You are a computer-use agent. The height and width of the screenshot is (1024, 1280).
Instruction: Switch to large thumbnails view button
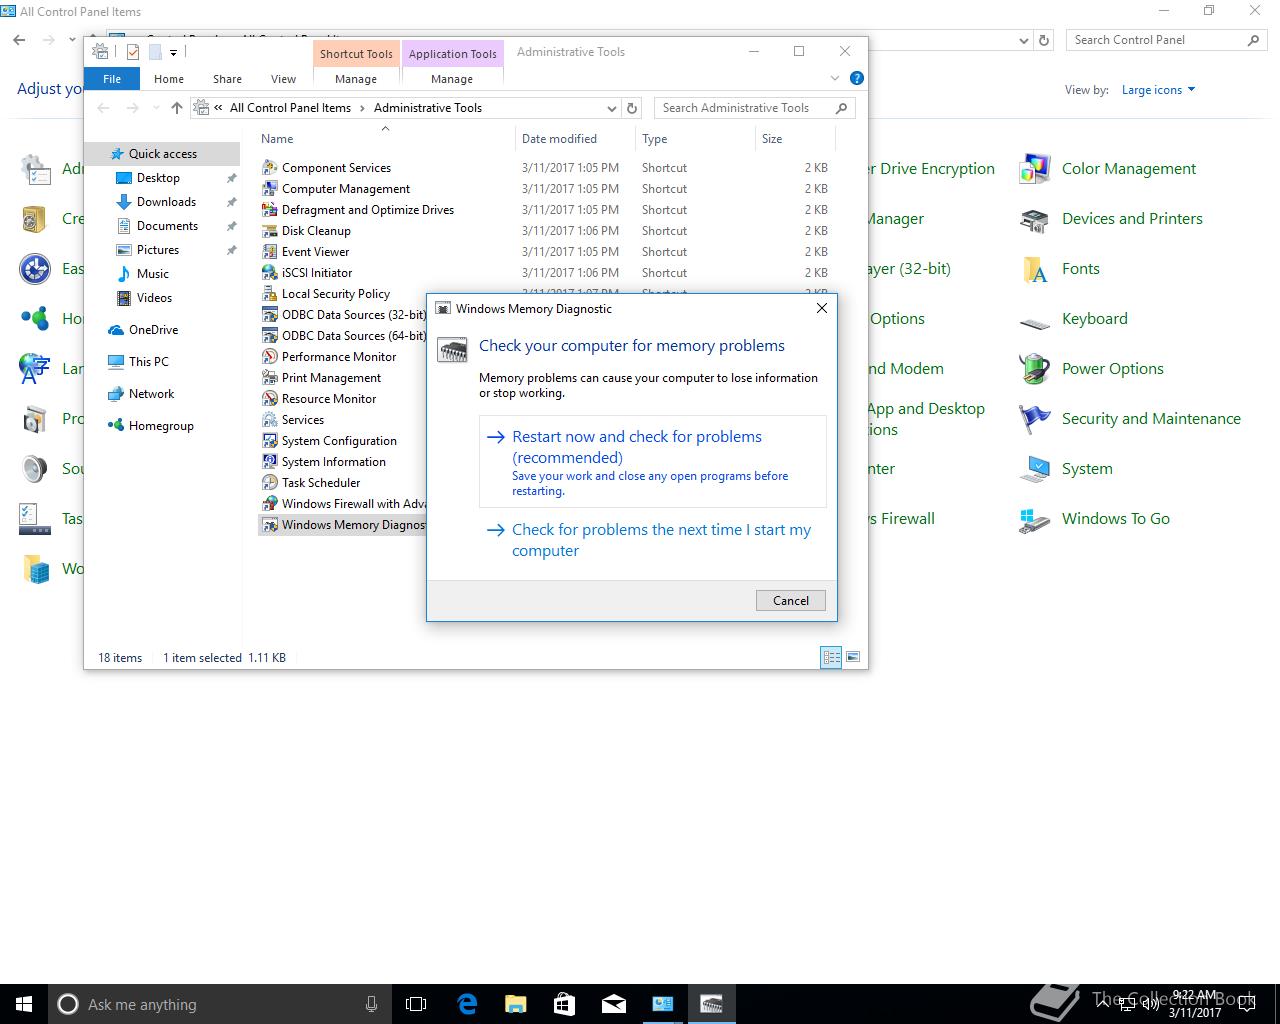click(853, 657)
